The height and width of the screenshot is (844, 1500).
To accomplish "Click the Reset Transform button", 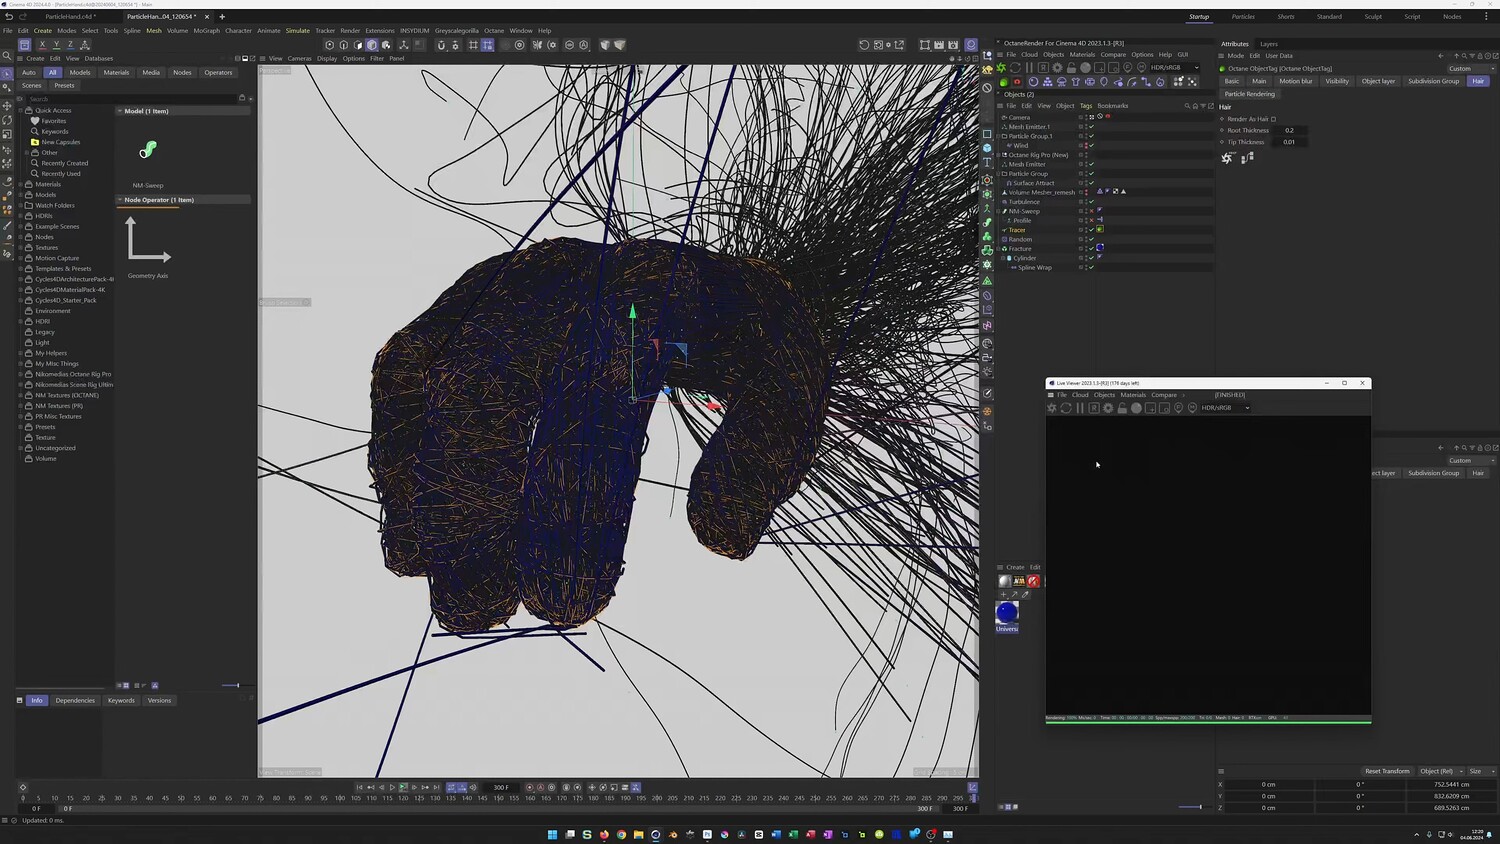I will point(1387,771).
